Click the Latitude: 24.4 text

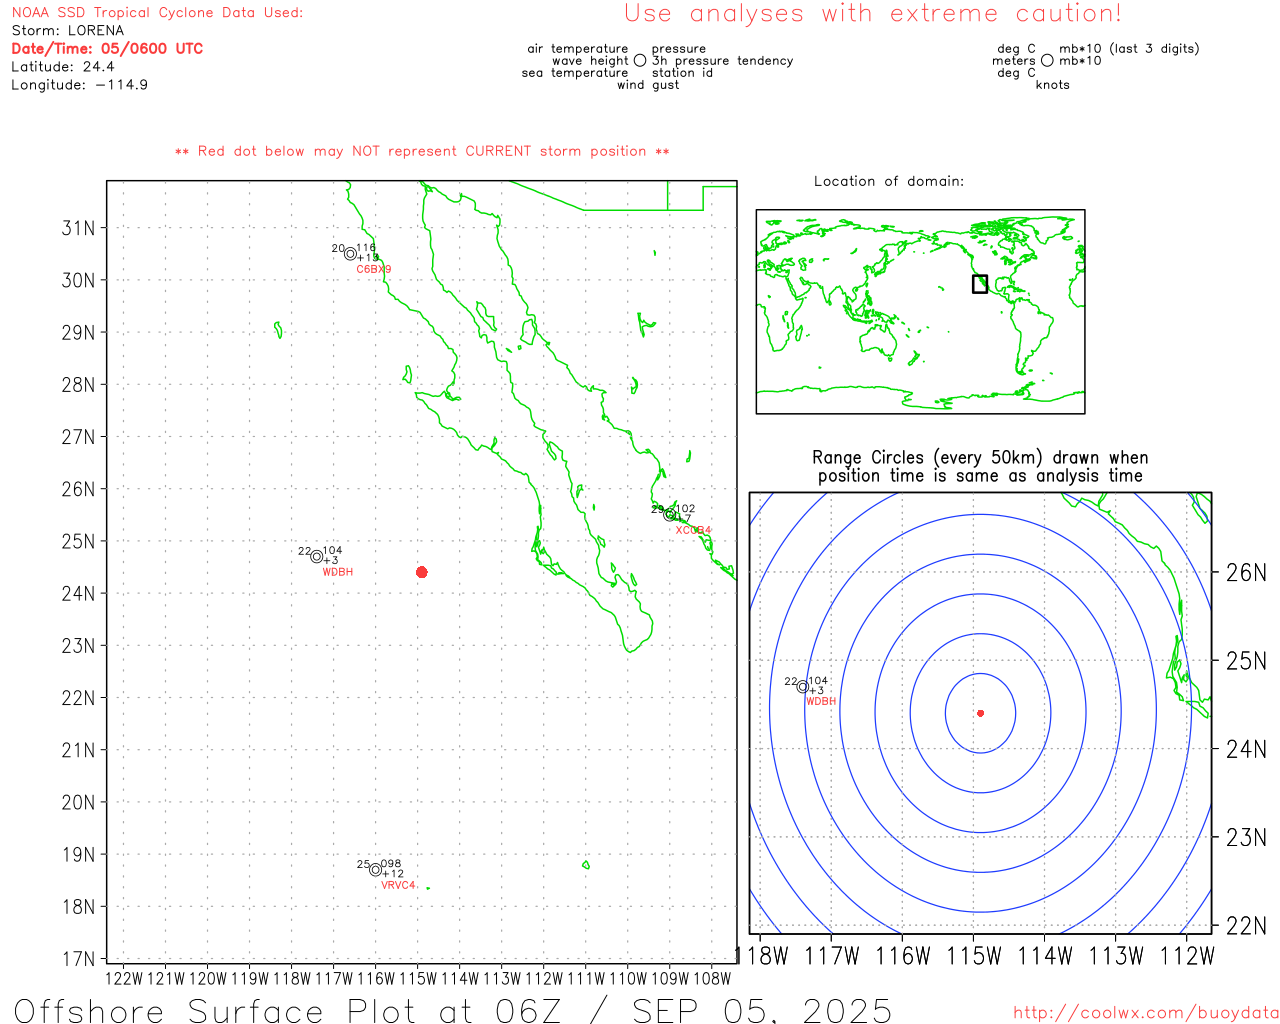coord(63,67)
